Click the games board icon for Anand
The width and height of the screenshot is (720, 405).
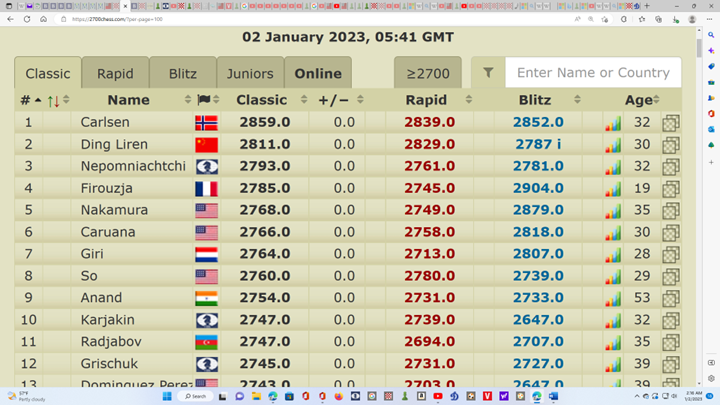tap(670, 299)
